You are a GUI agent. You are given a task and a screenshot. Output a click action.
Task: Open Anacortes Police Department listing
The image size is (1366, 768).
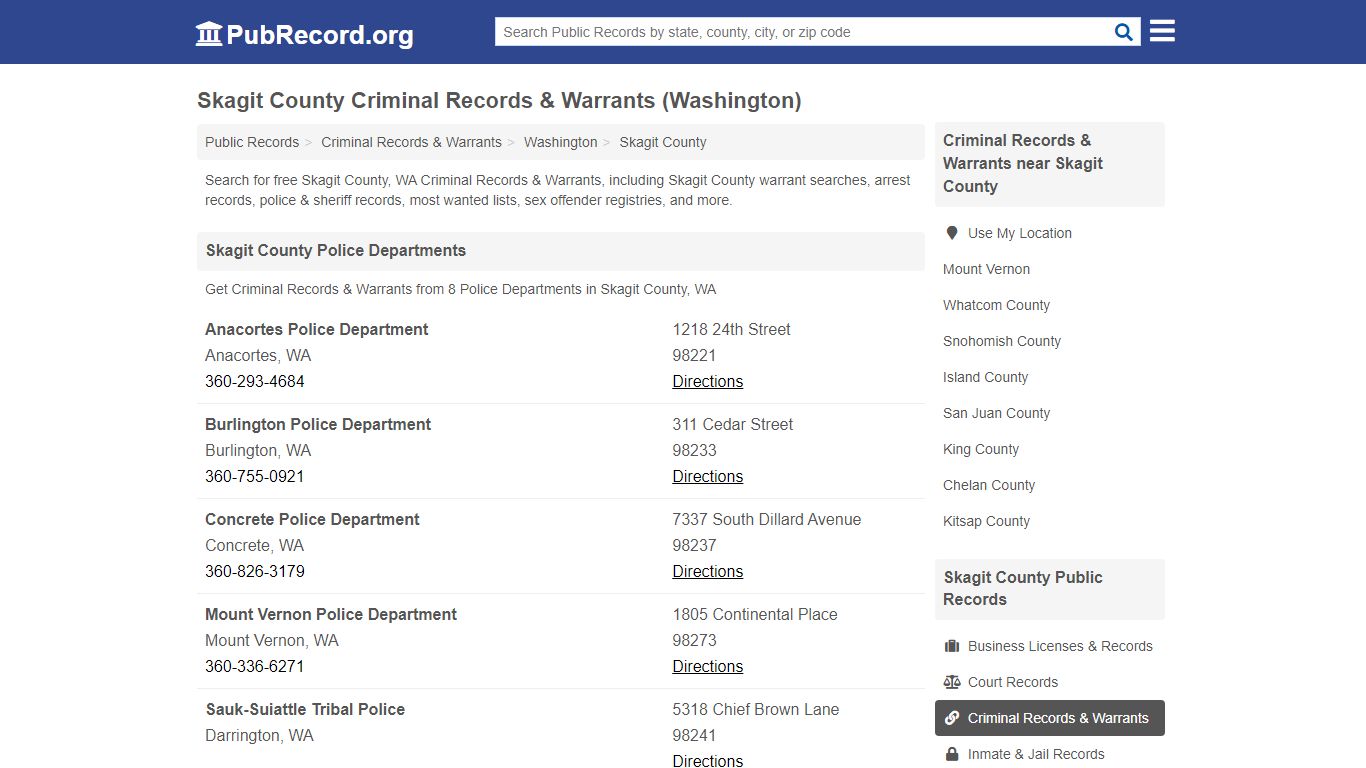(316, 329)
